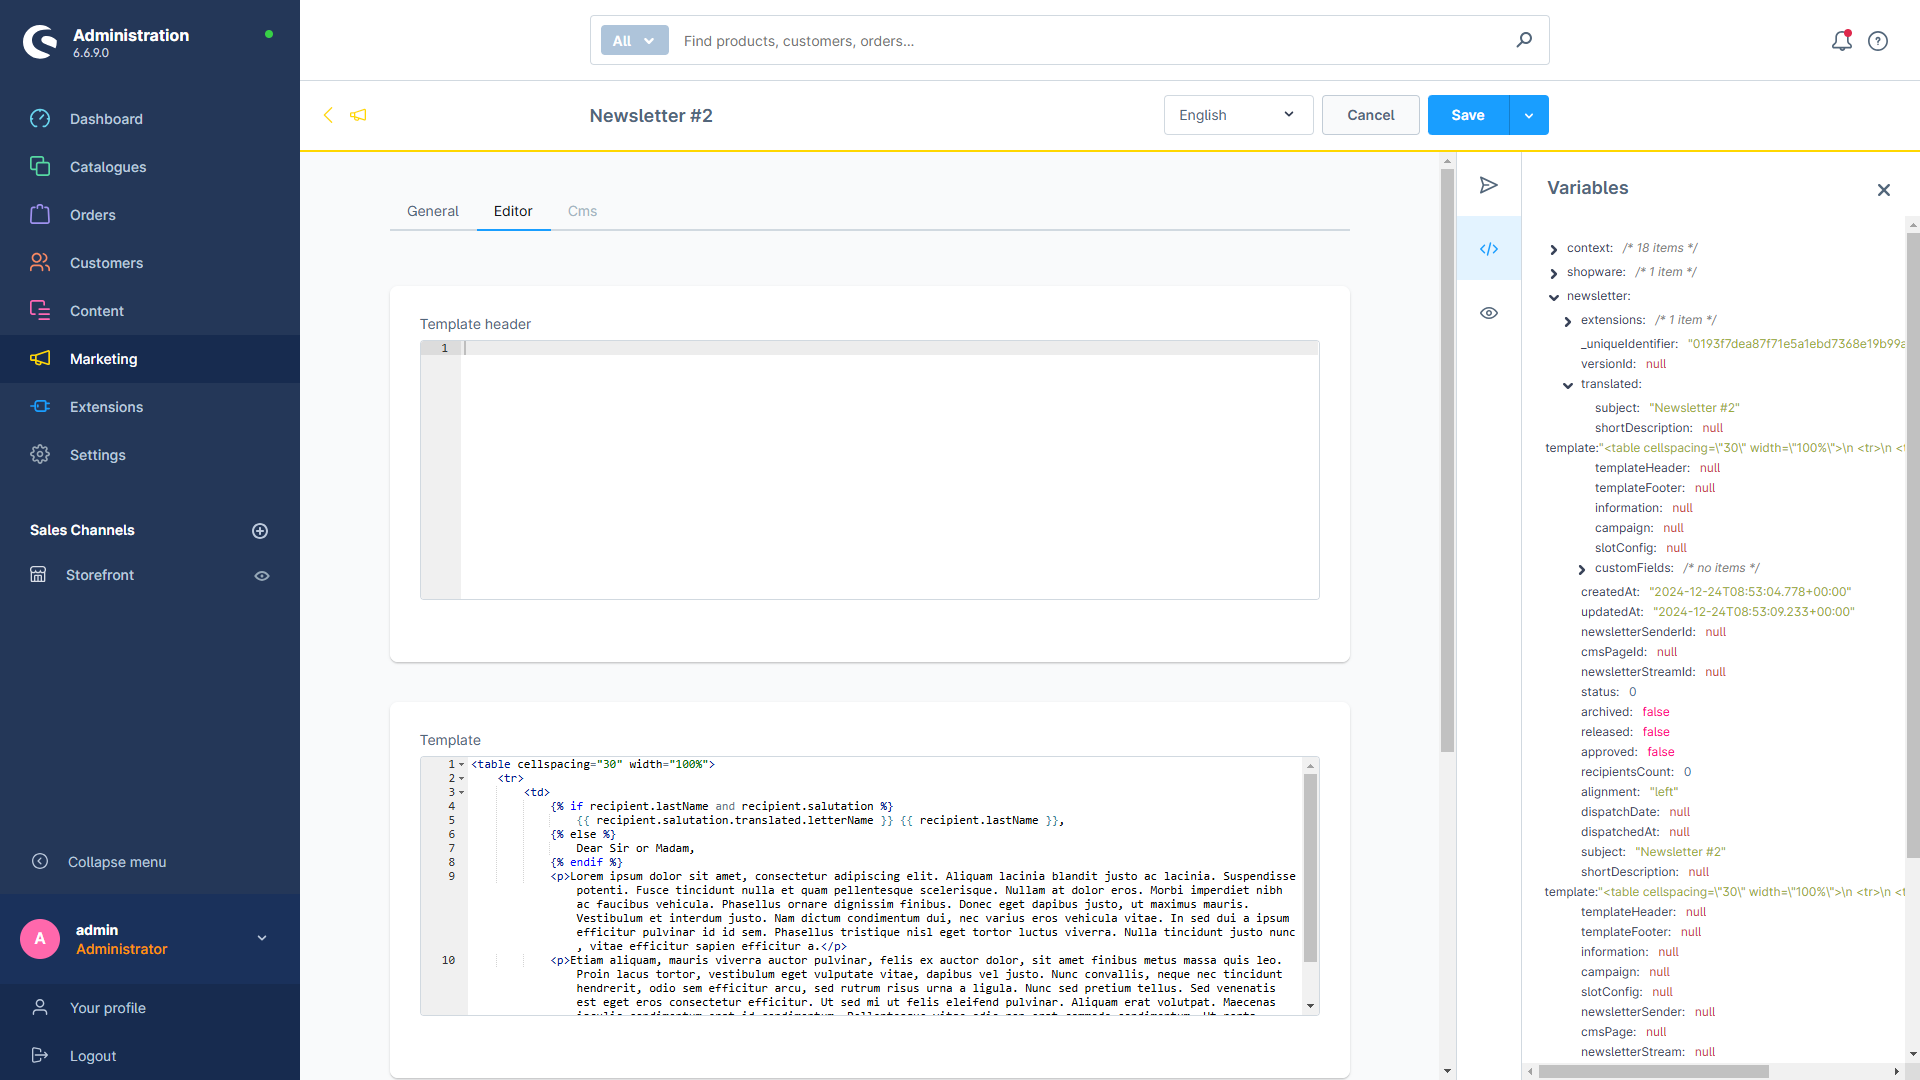Viewport: 1920px width, 1080px height.
Task: Click the _uniqueIdentifier value string
Action: pos(1797,344)
